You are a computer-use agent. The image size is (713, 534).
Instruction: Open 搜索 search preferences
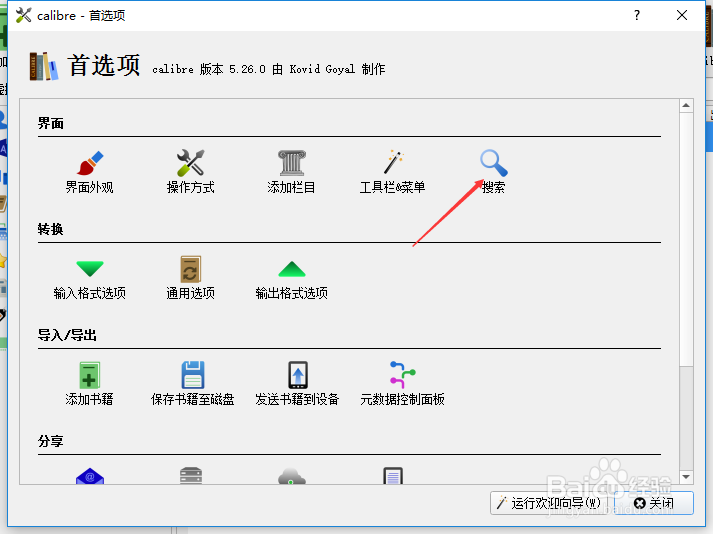[493, 171]
